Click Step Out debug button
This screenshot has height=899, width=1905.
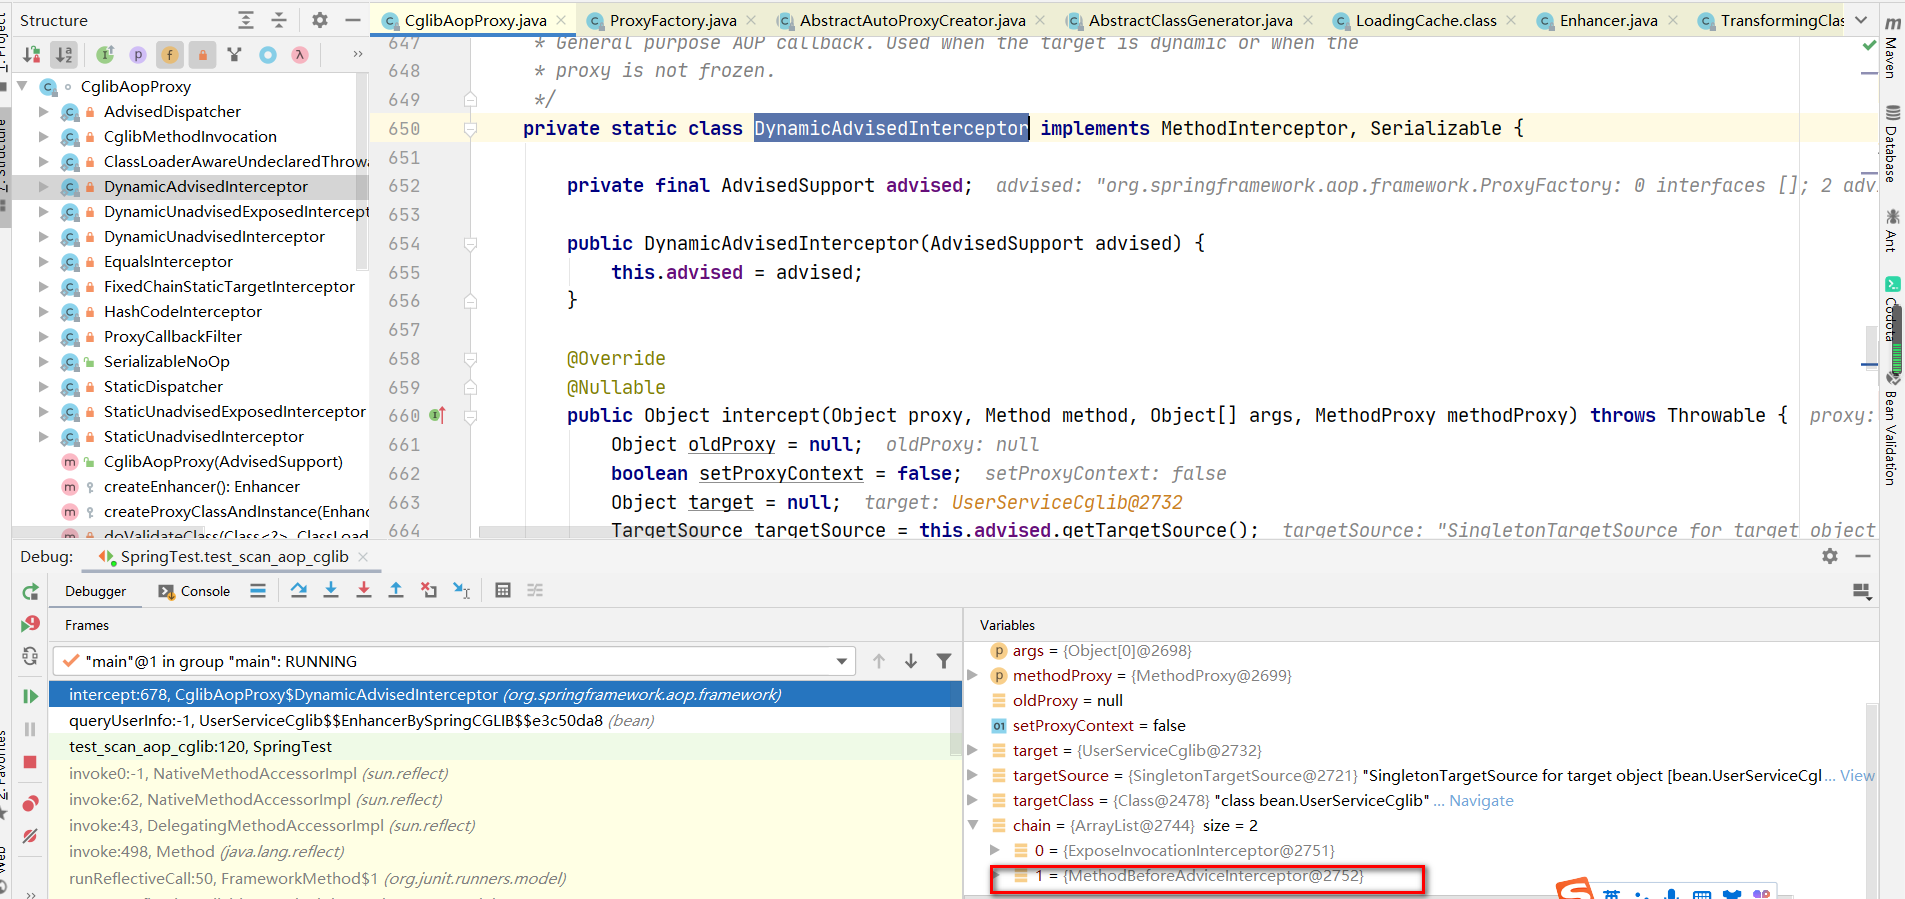click(396, 591)
